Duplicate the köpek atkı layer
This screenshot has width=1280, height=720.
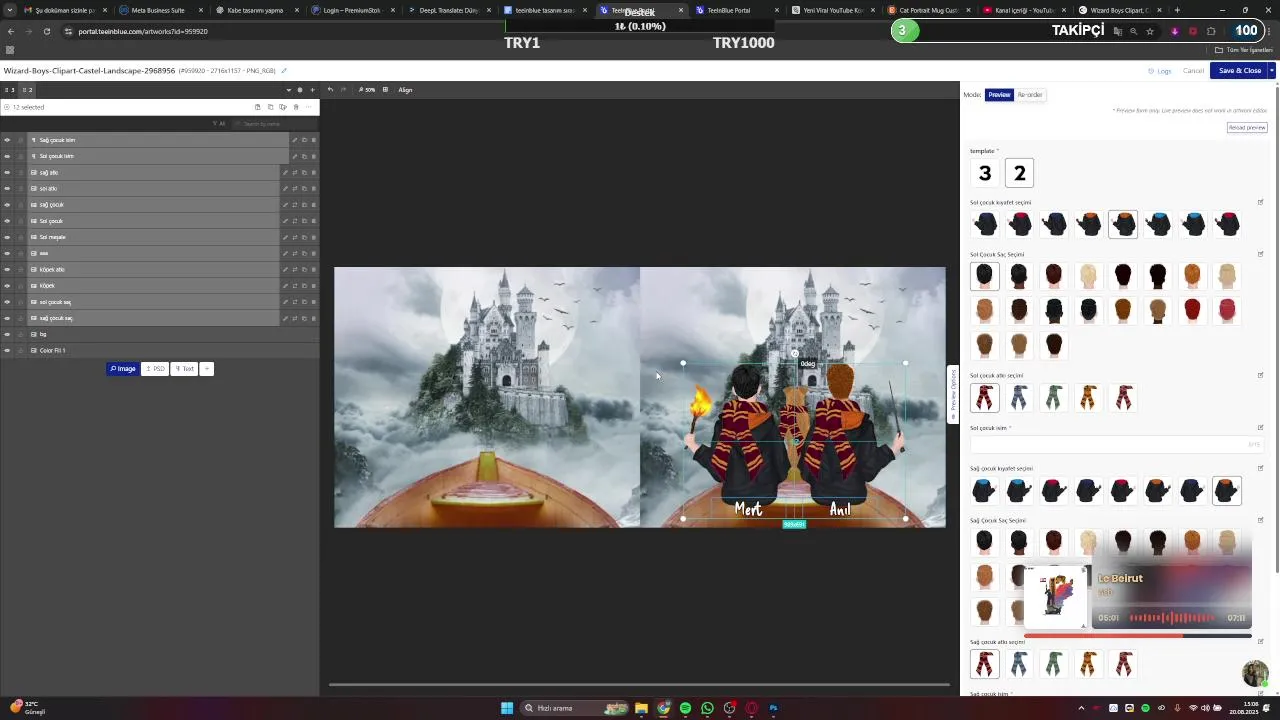tap(304, 269)
